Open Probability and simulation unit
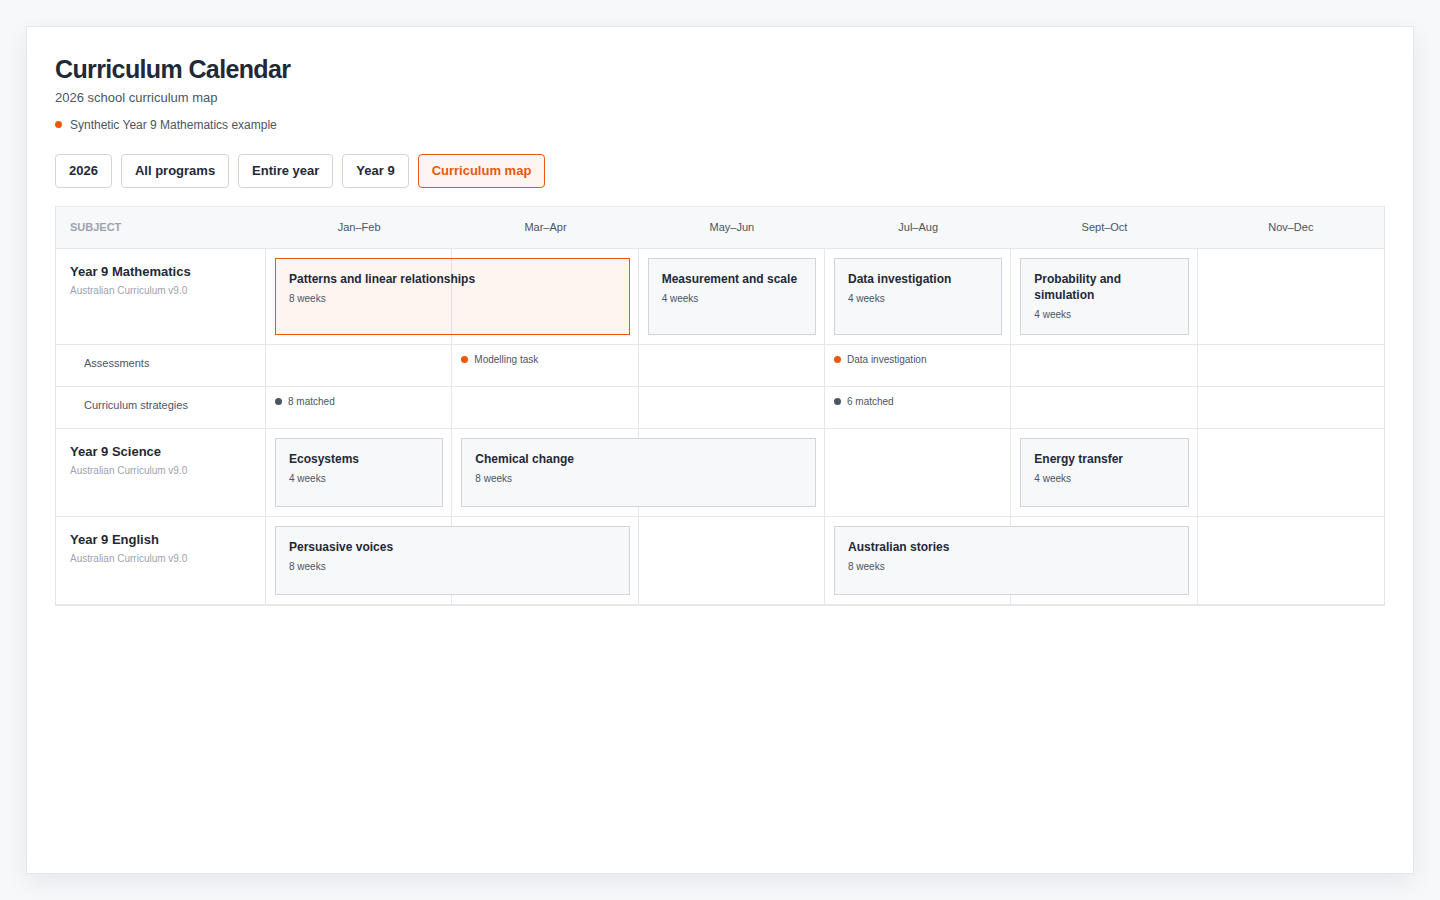Image resolution: width=1440 pixels, height=900 pixels. coord(1104,296)
